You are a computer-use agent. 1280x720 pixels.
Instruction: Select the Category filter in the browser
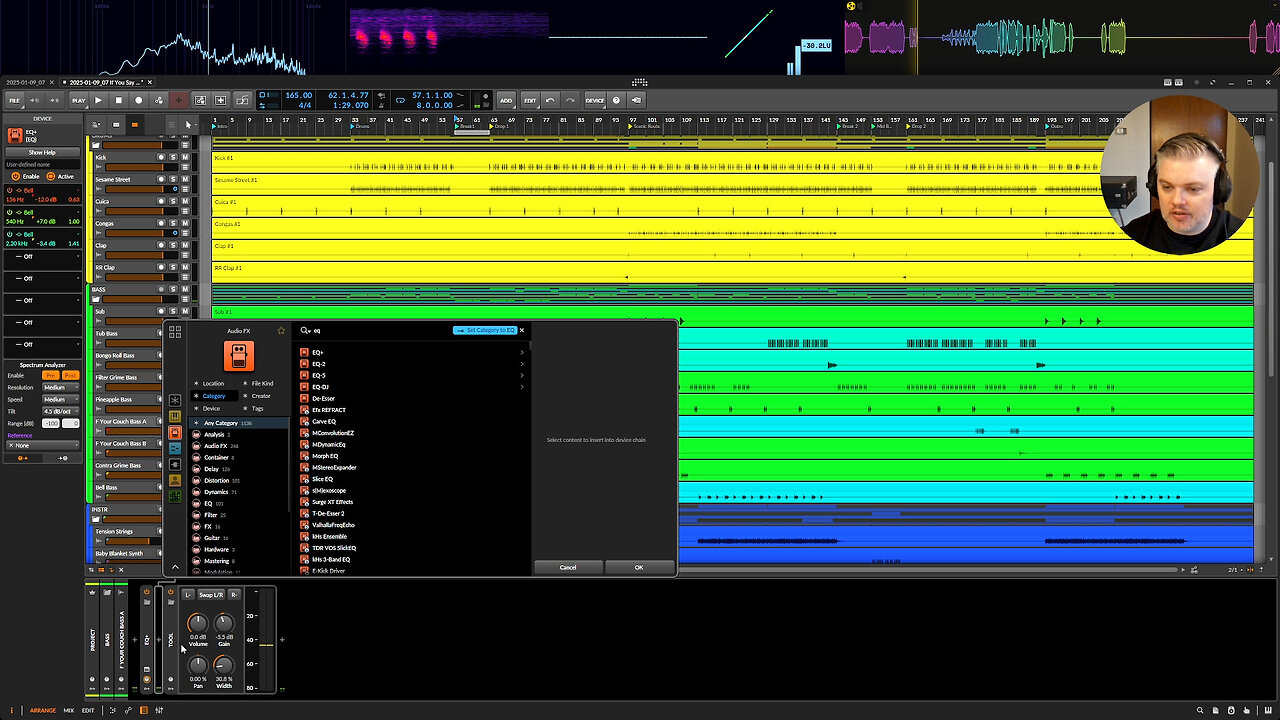tap(214, 396)
